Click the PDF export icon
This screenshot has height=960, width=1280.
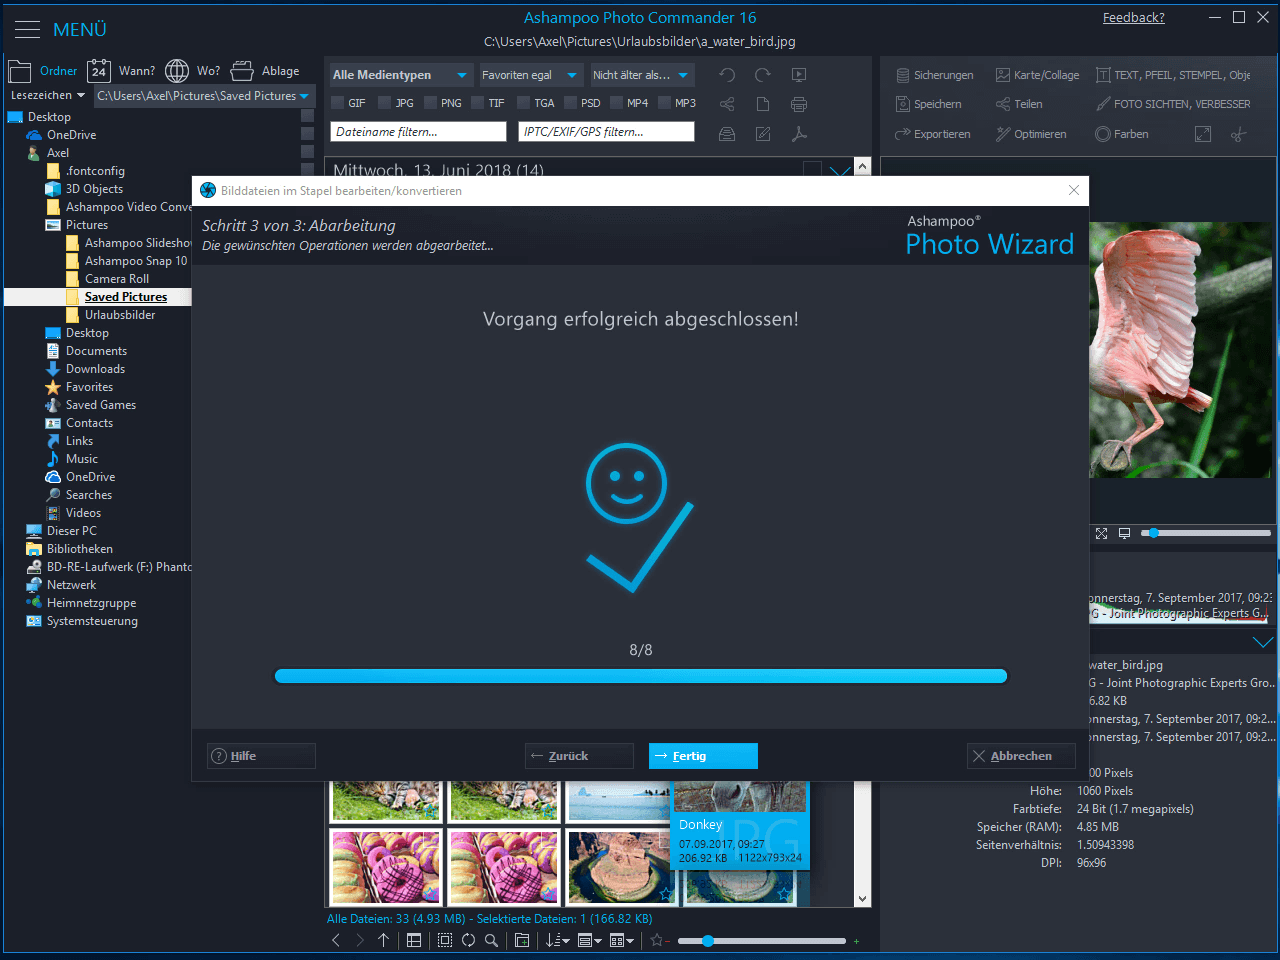799,134
